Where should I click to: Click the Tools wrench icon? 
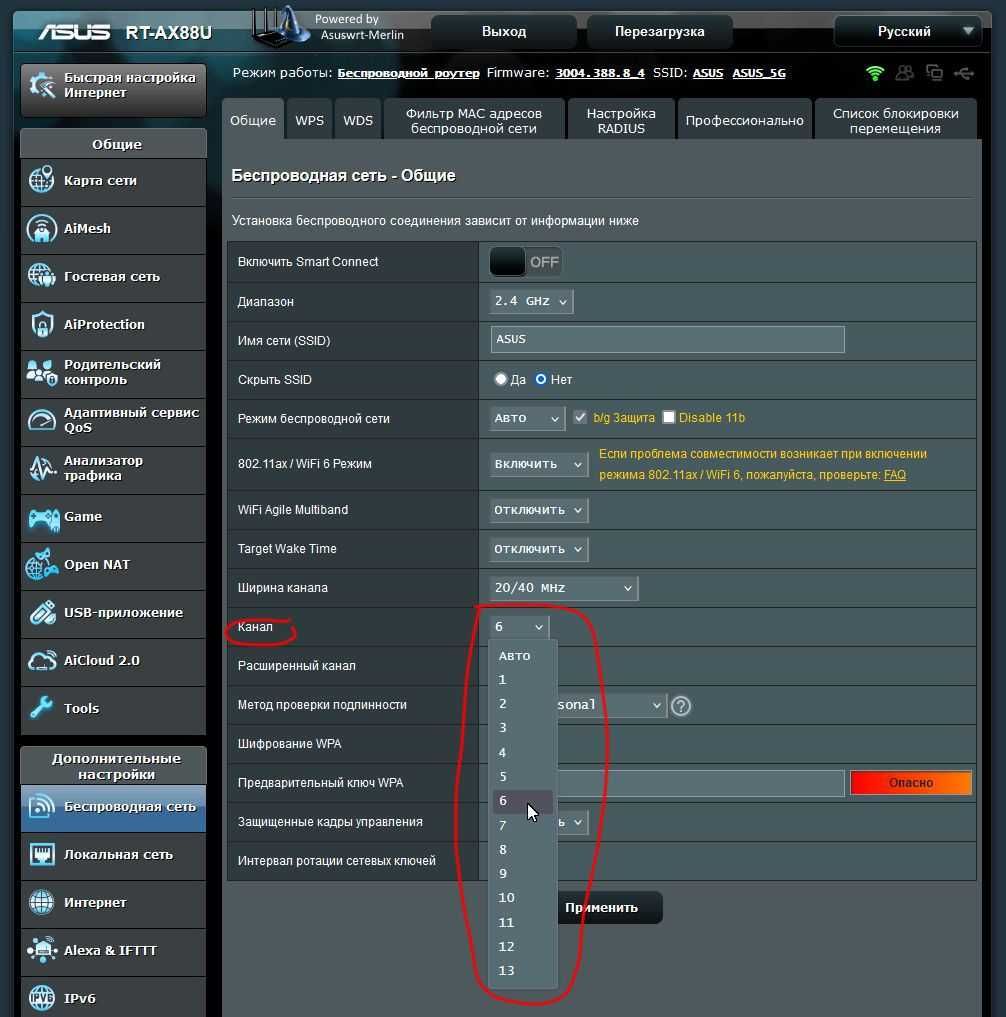(x=41, y=708)
